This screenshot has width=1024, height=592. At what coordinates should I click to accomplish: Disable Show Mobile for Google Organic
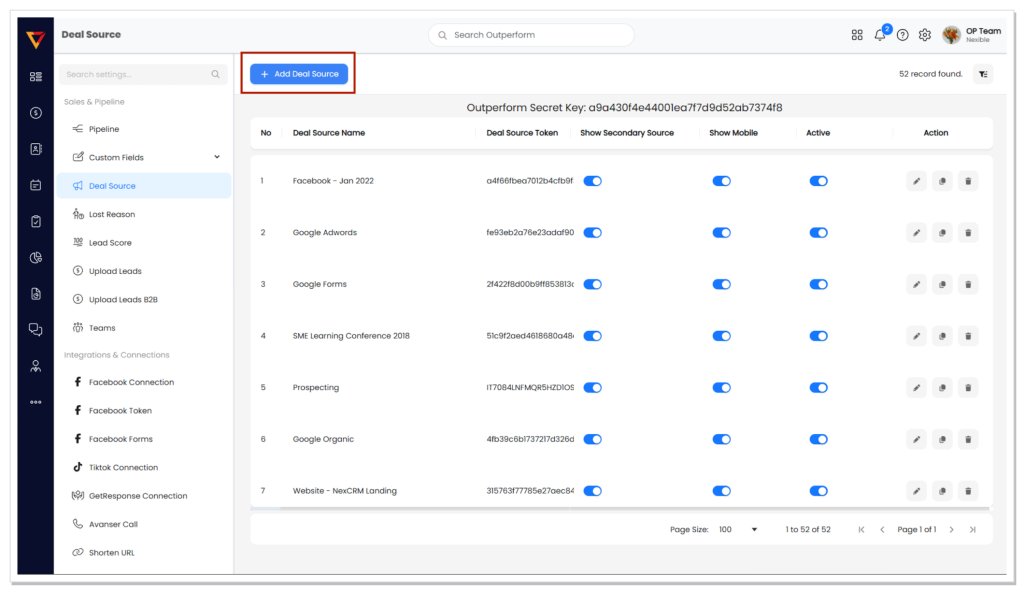pos(722,439)
